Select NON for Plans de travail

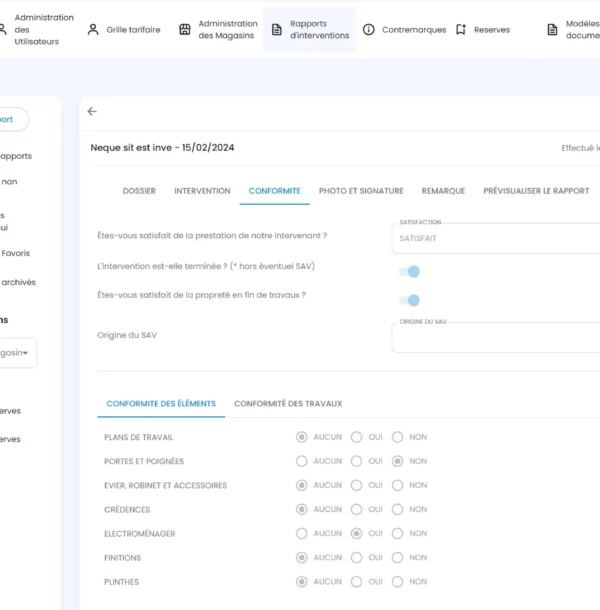click(x=397, y=437)
